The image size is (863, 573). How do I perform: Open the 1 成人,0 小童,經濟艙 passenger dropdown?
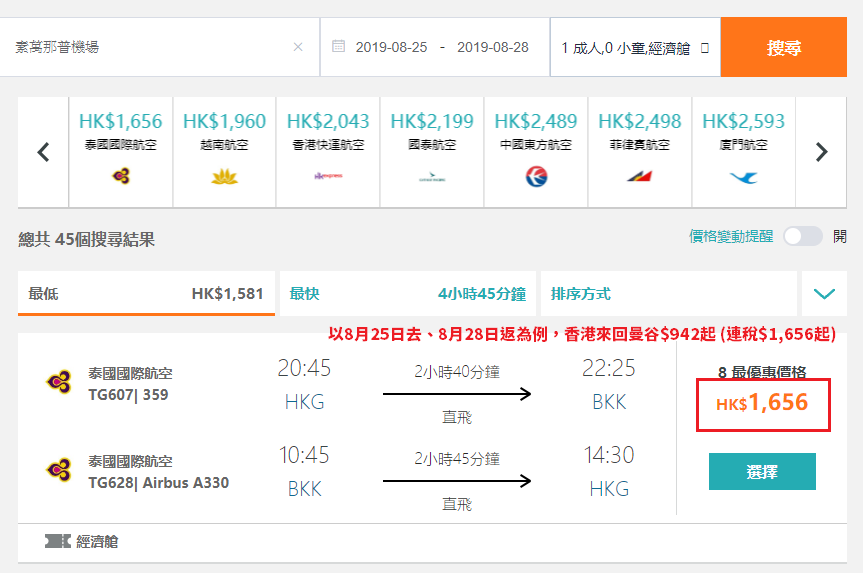click(x=635, y=47)
